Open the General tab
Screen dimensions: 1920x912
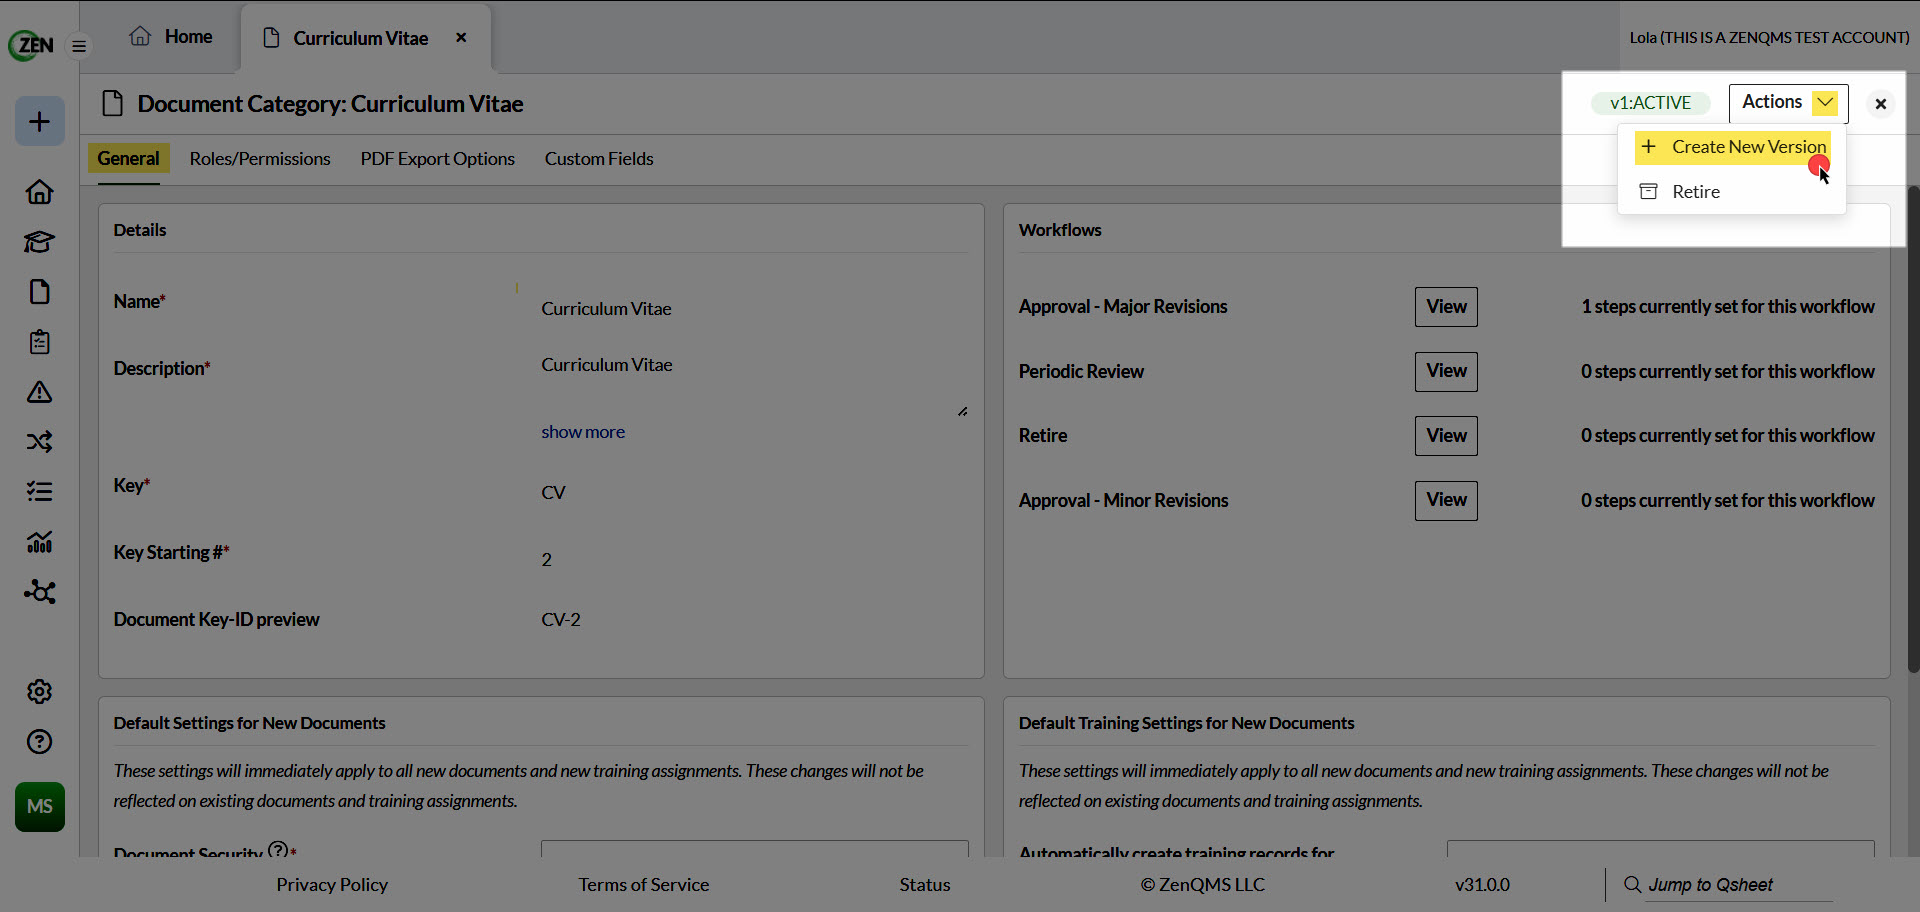(128, 159)
